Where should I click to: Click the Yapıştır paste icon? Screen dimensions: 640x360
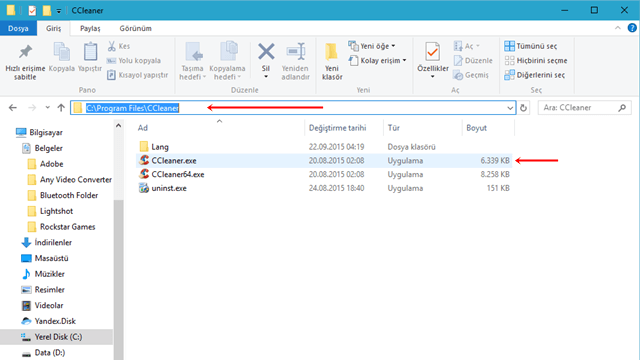pyautogui.click(x=90, y=52)
